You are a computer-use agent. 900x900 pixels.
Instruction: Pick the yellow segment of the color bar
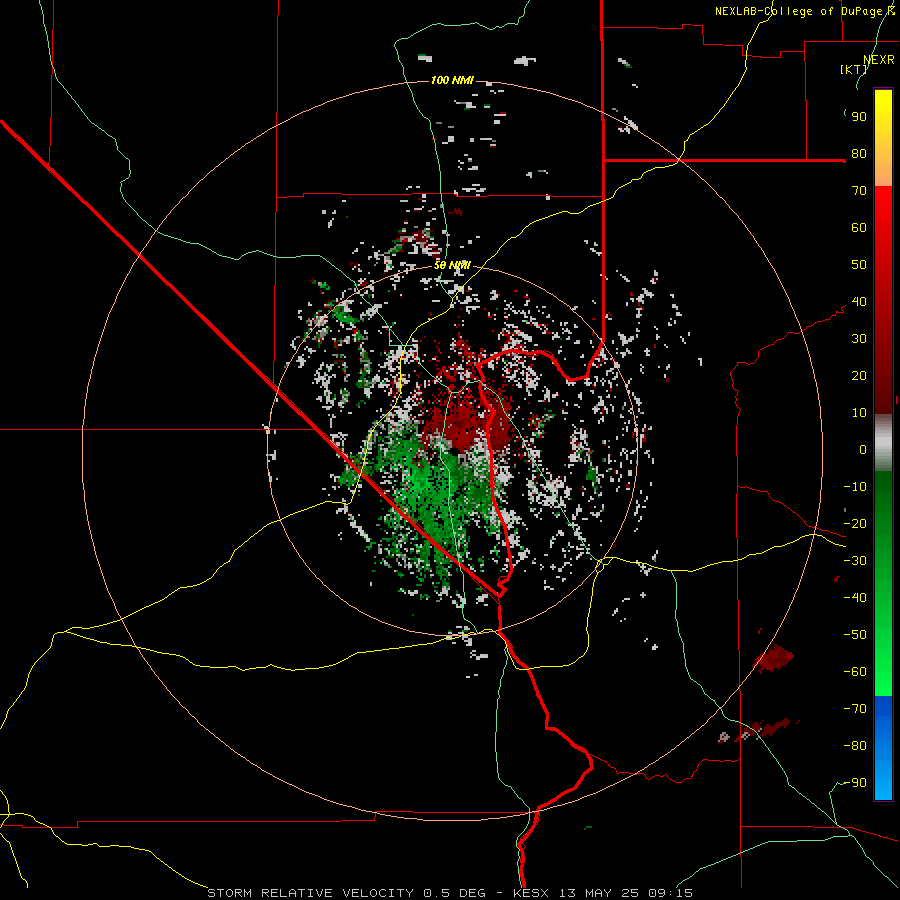(x=883, y=138)
